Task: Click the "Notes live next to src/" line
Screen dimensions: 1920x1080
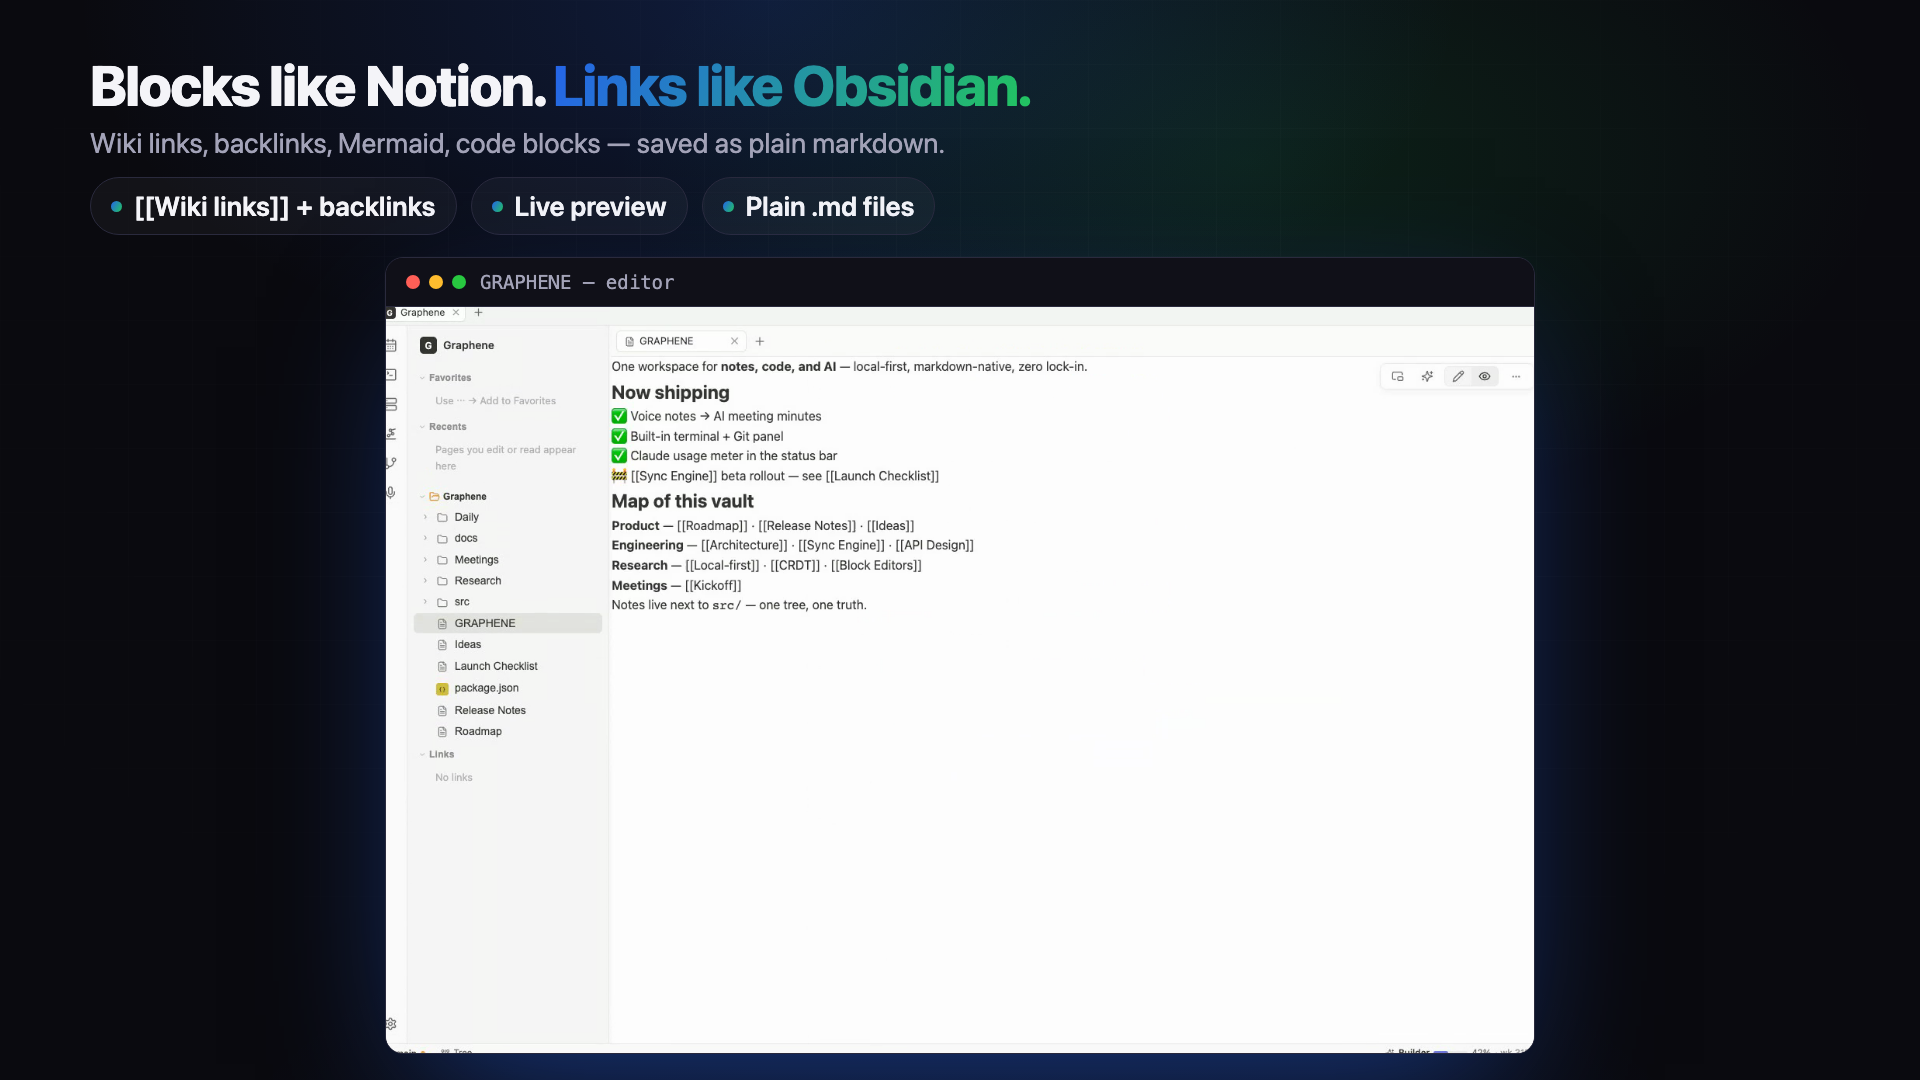Action: click(x=739, y=606)
